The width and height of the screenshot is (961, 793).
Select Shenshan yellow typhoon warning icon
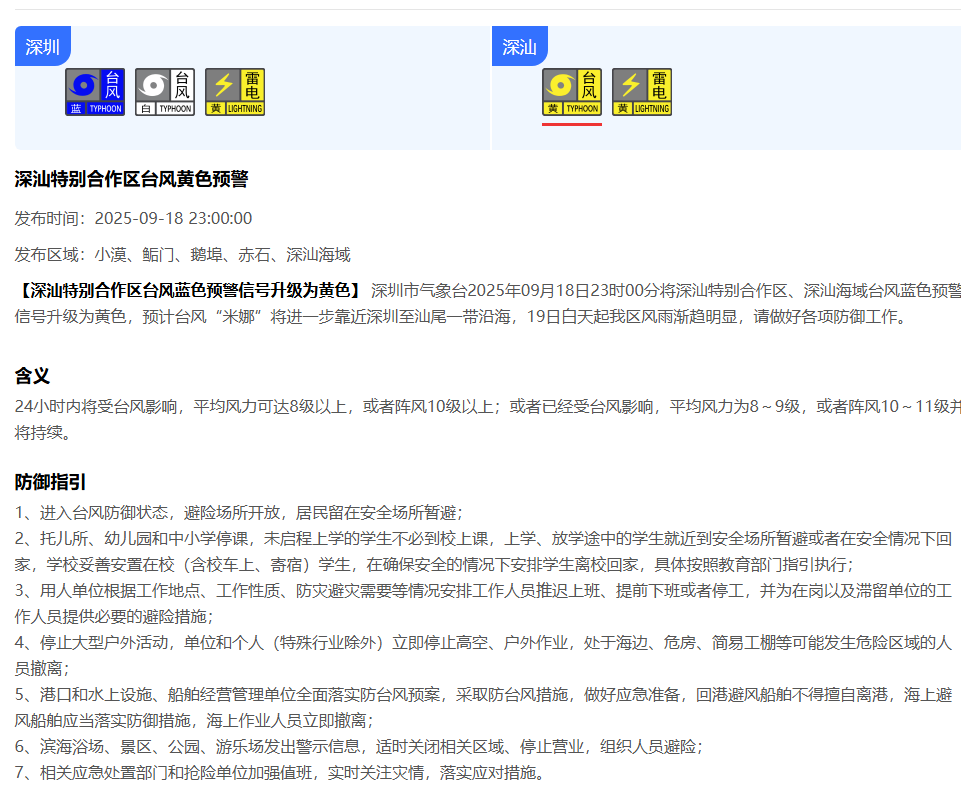click(572, 92)
